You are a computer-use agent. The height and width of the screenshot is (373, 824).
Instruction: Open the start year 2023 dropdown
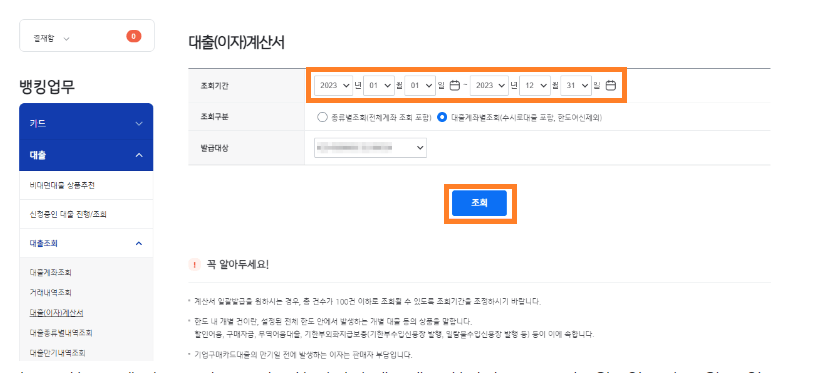[333, 85]
